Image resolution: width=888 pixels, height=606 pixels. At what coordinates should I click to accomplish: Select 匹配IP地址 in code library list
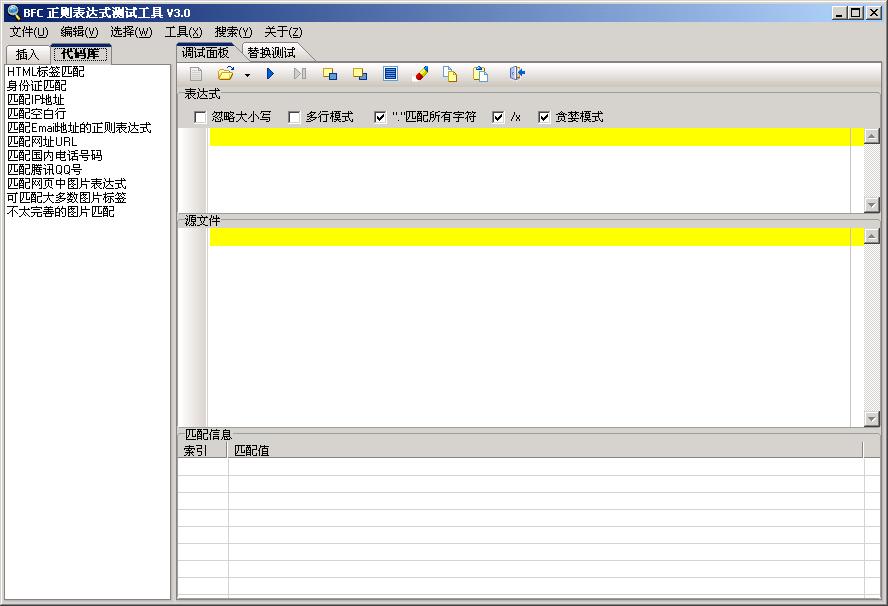[x=36, y=100]
